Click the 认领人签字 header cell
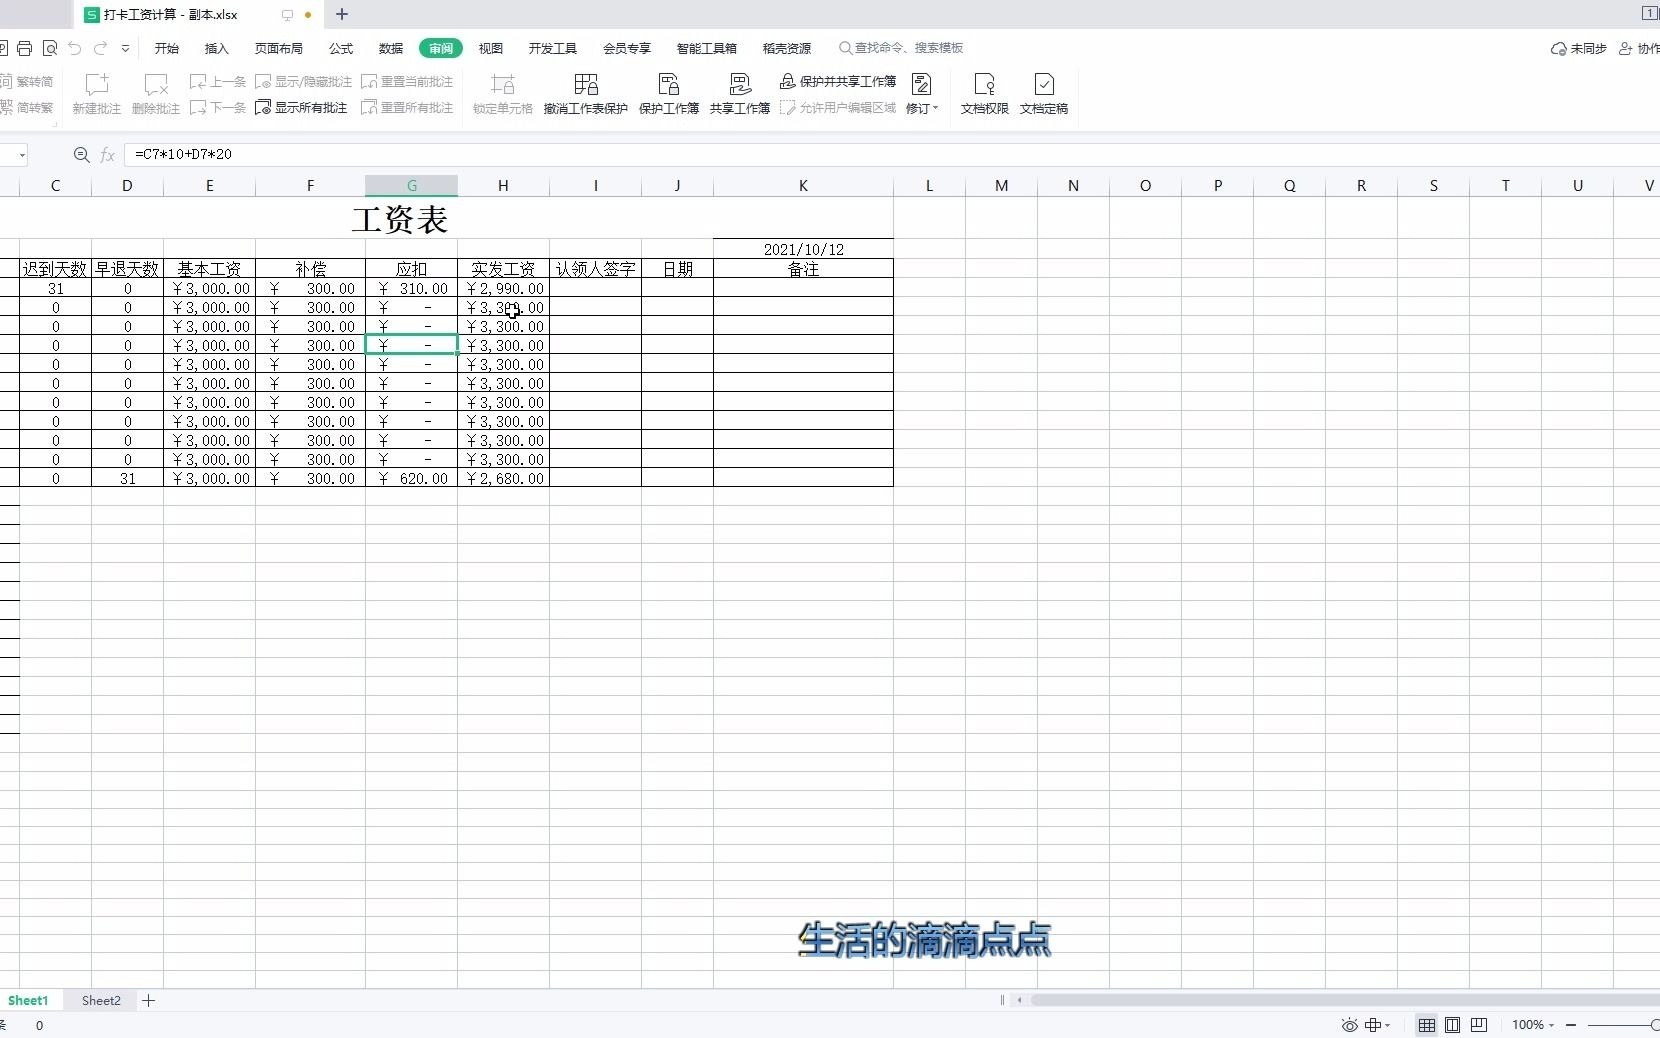Image resolution: width=1660 pixels, height=1038 pixels. pos(595,269)
